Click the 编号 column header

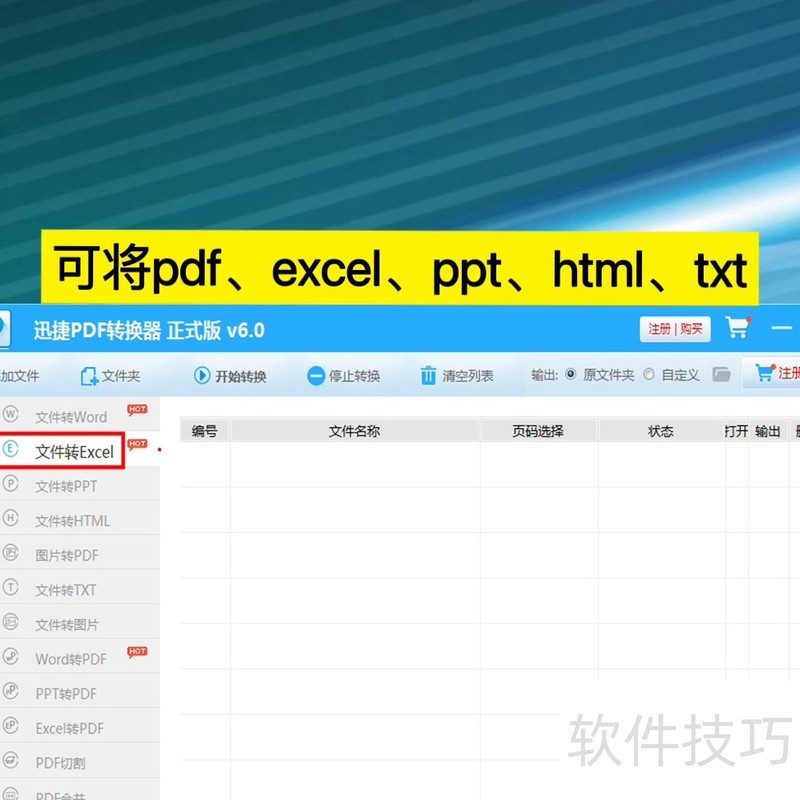[205, 431]
